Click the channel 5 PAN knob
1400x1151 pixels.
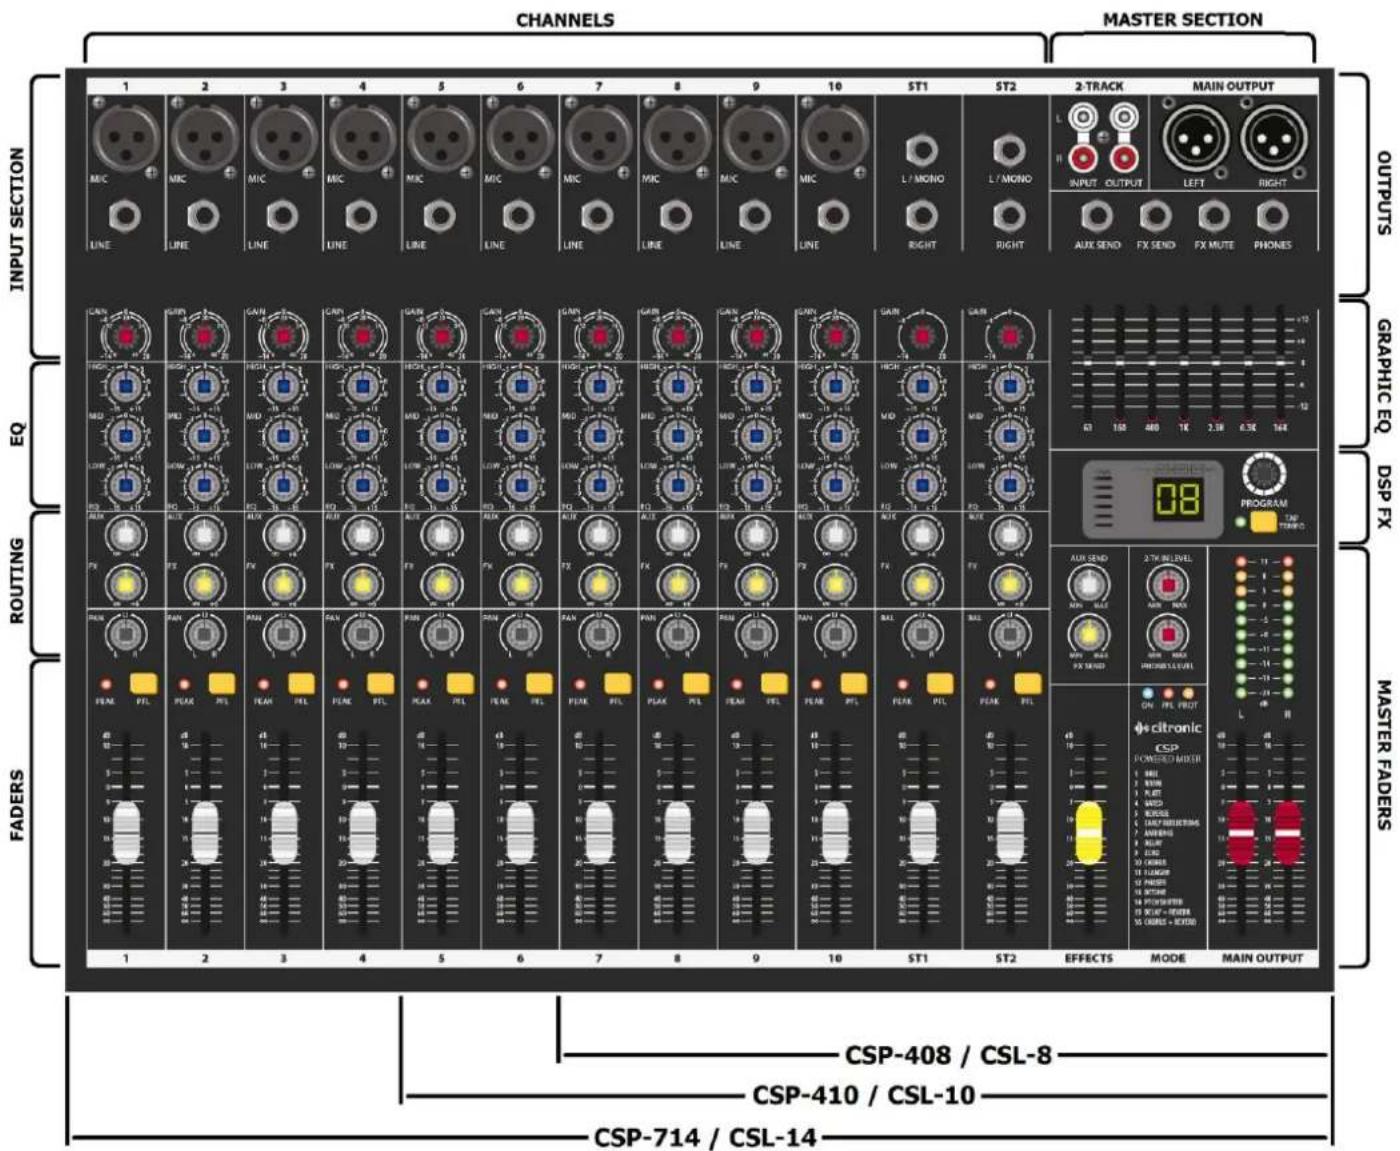(x=441, y=634)
